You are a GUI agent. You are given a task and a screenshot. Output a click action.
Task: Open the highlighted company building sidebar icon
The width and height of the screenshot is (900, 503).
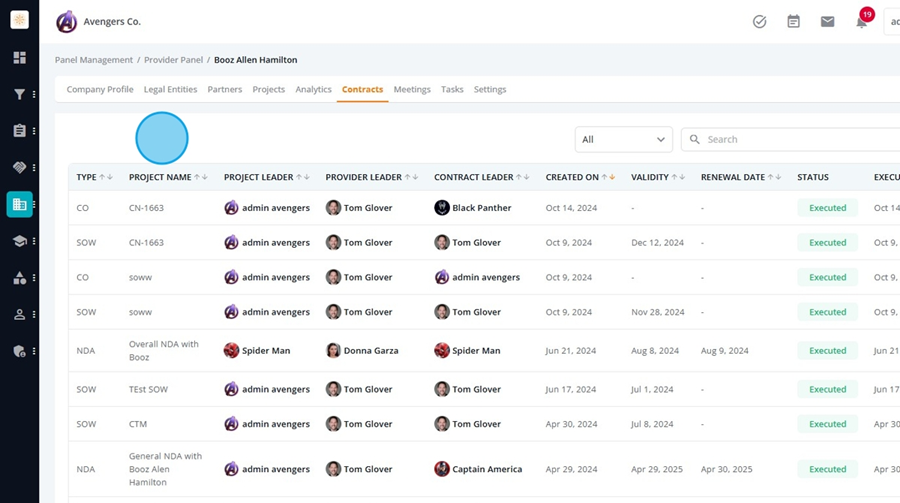pyautogui.click(x=20, y=204)
